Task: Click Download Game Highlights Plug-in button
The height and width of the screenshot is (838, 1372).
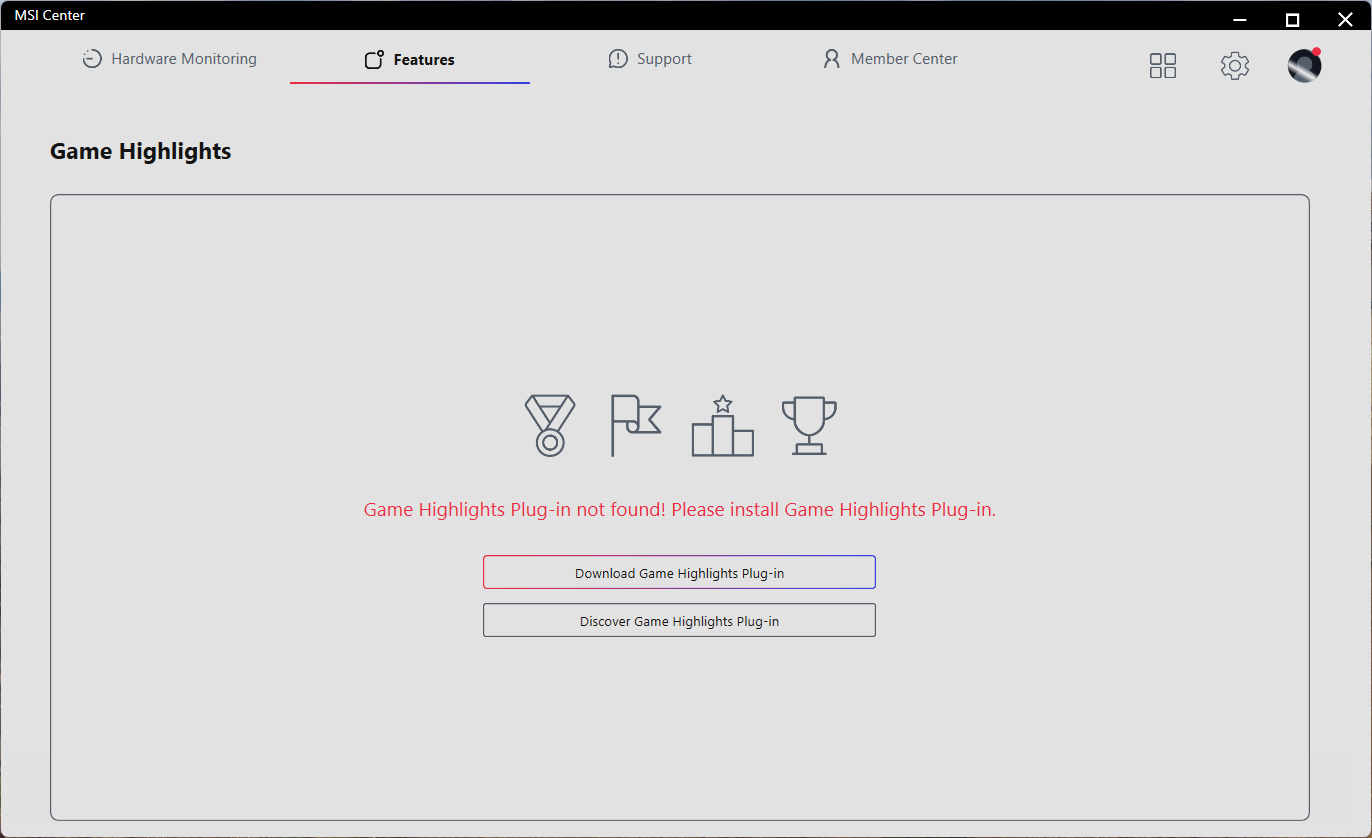Action: coord(679,573)
